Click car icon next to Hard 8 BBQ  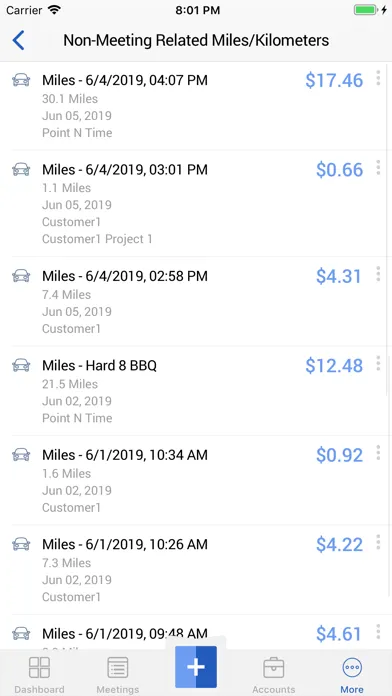[21, 365]
